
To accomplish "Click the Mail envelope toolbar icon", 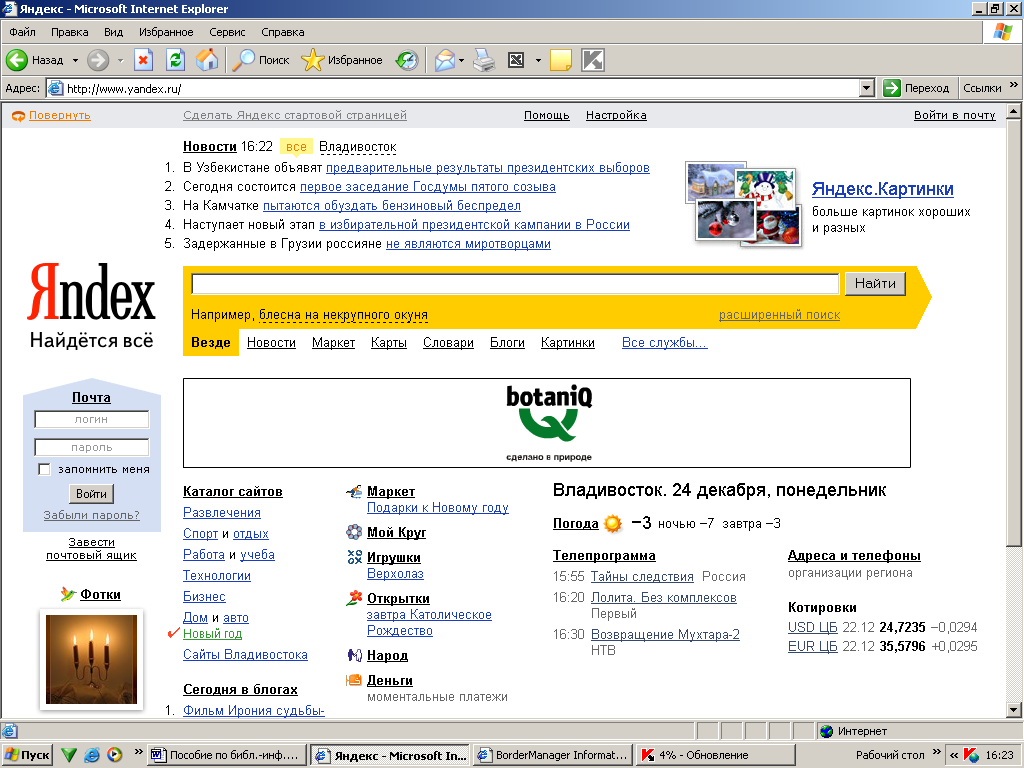I will 445,60.
